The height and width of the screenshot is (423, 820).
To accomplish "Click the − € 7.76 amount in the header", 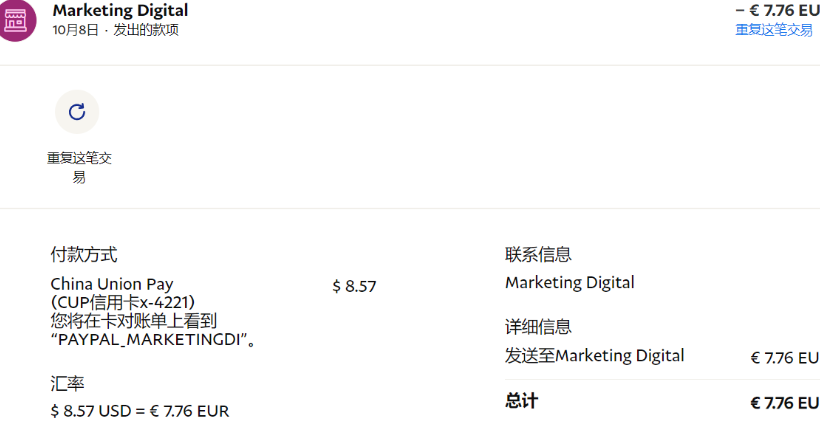I will [x=778, y=10].
